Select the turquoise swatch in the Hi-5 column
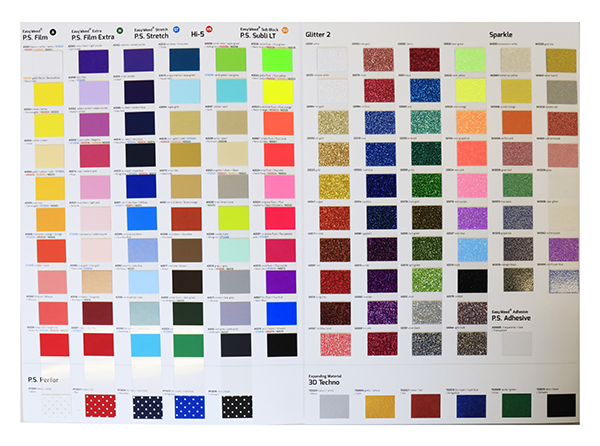 tap(232, 91)
